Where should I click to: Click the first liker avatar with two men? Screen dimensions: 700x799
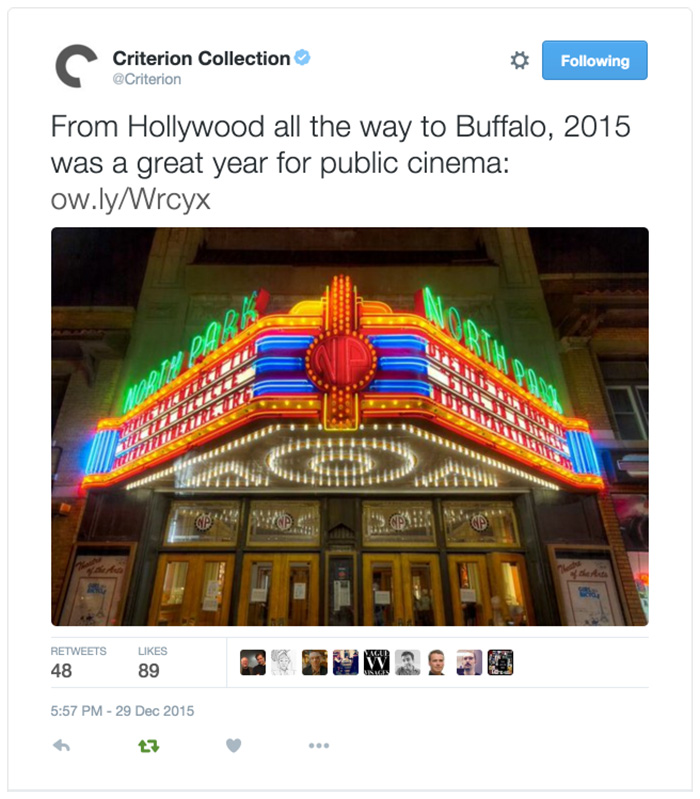point(253,662)
